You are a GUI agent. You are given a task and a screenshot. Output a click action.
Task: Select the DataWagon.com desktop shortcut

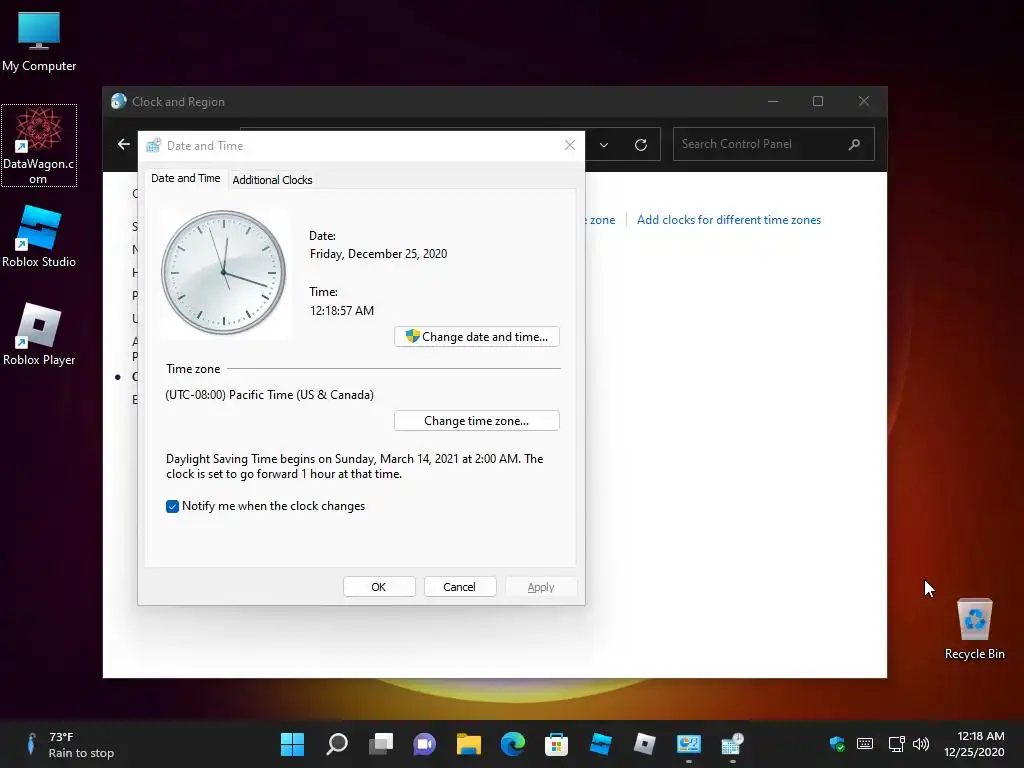[x=39, y=146]
